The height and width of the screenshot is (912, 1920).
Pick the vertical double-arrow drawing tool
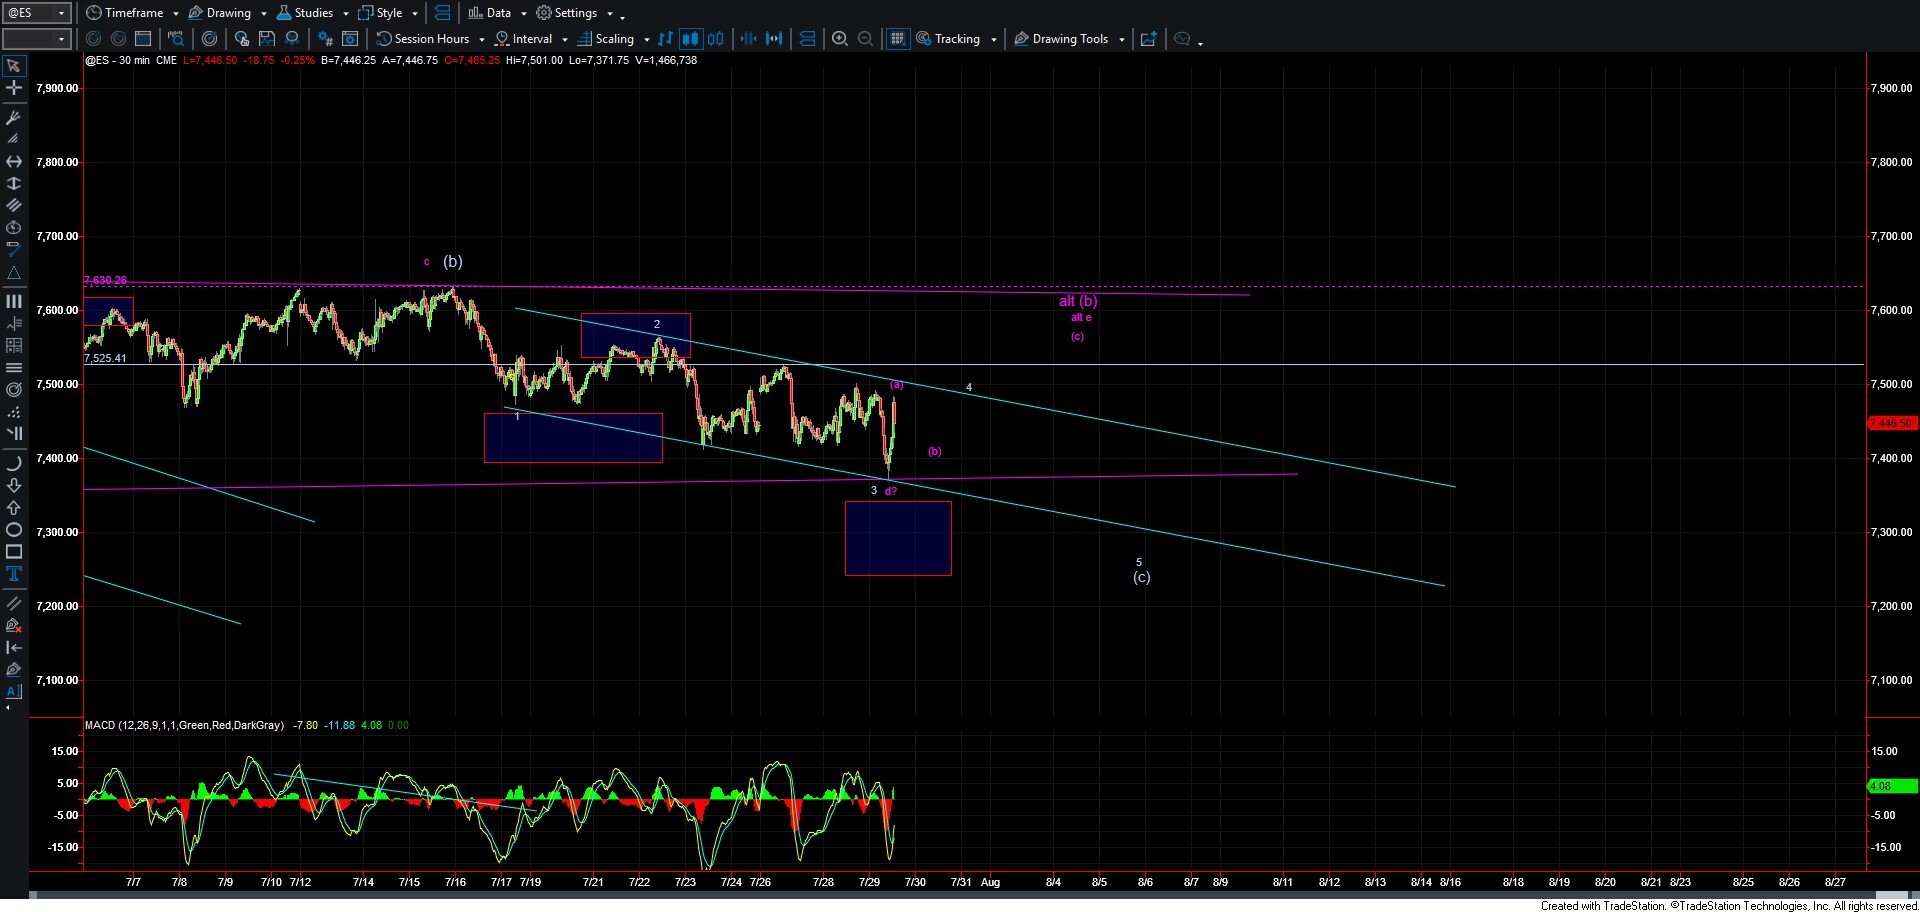(x=14, y=183)
